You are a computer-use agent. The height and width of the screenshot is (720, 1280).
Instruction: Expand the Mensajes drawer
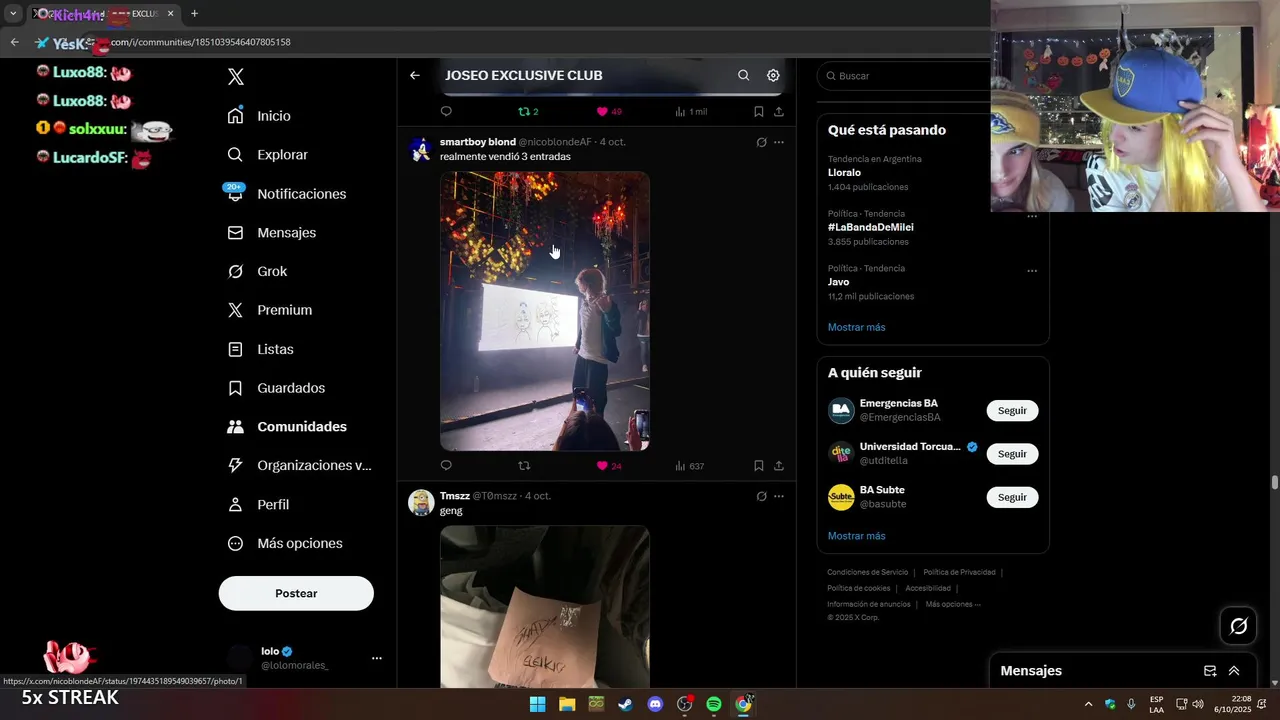point(1234,671)
